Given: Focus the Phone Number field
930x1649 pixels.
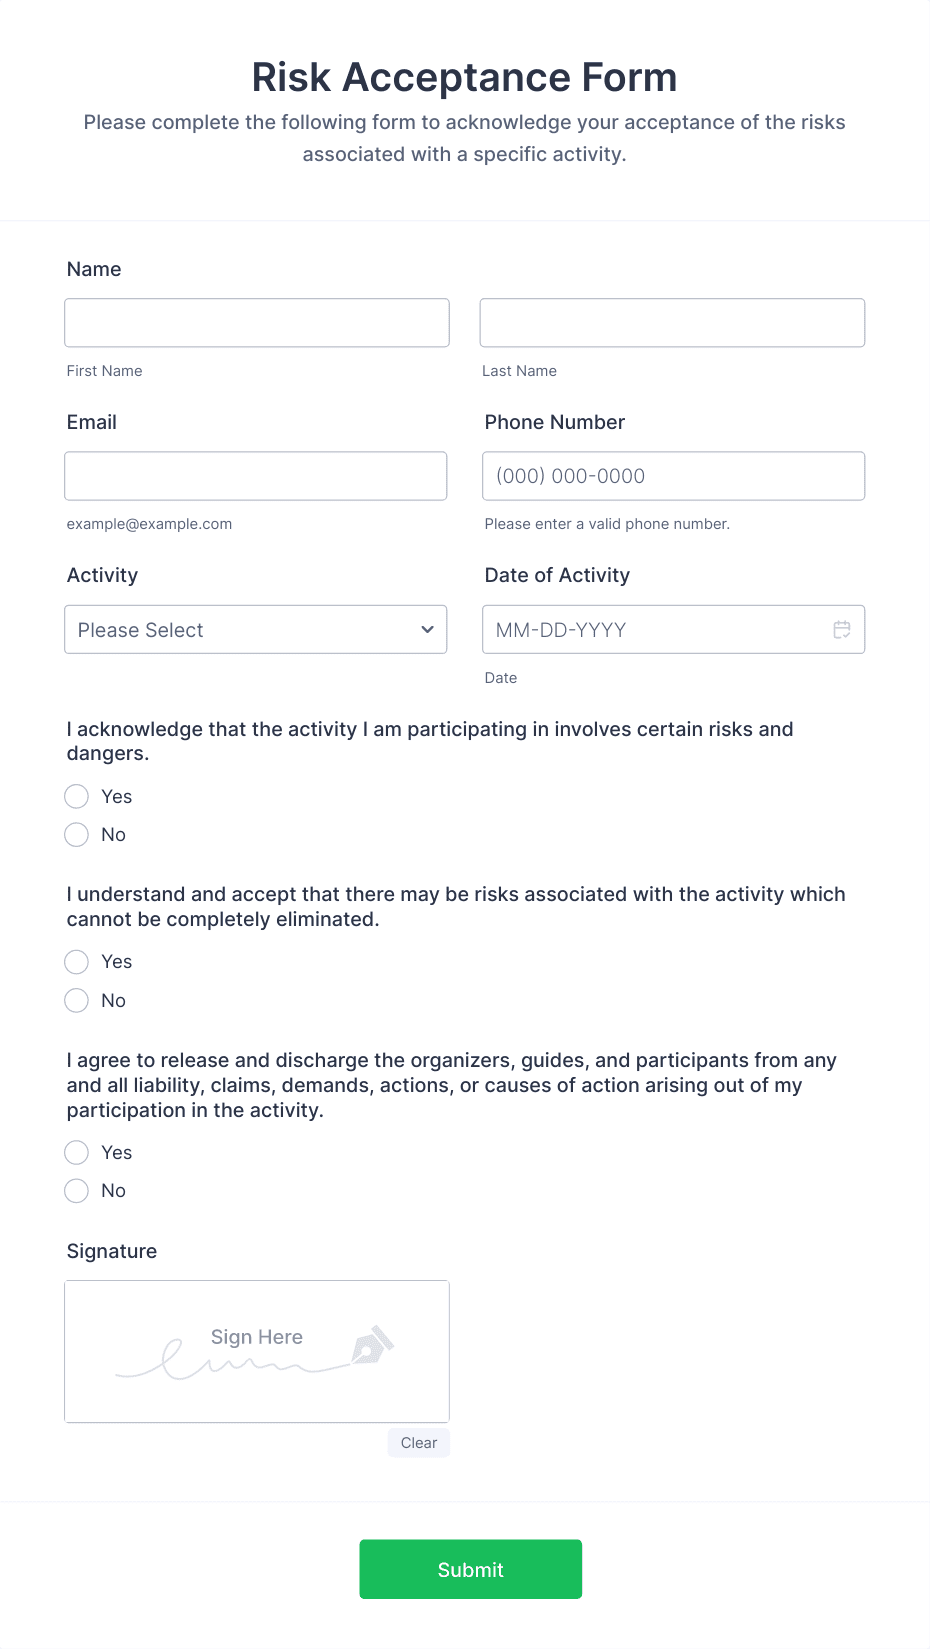Looking at the screenshot, I should tap(673, 476).
